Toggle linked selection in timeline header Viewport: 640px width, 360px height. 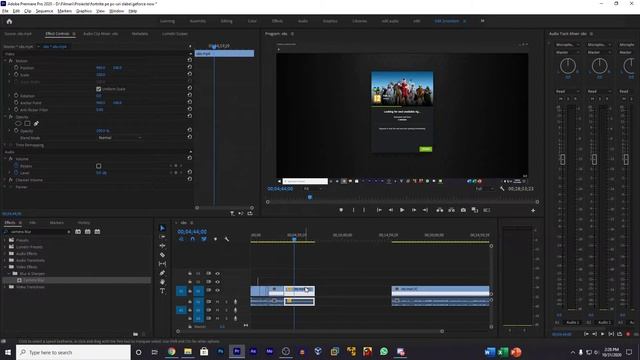(x=204, y=239)
